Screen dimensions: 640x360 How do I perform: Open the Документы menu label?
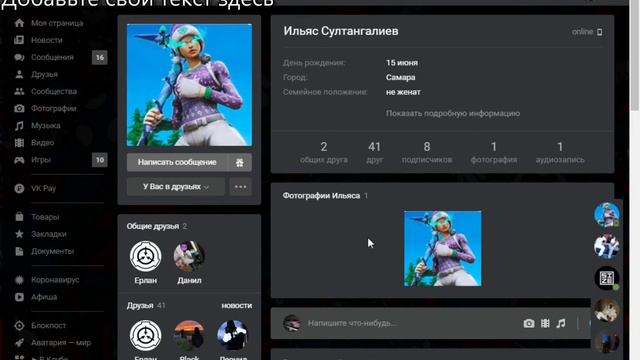[52, 251]
